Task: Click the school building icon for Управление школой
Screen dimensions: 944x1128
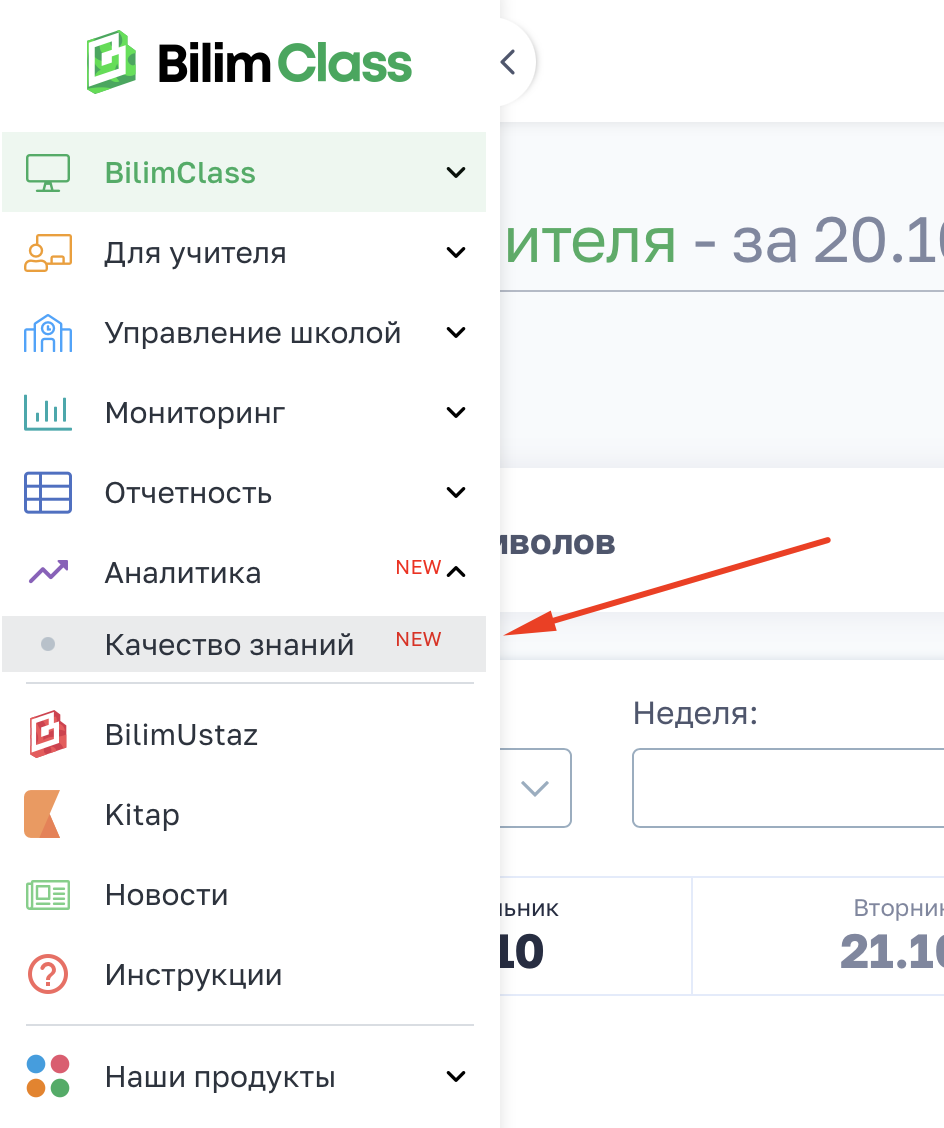Action: [48, 333]
